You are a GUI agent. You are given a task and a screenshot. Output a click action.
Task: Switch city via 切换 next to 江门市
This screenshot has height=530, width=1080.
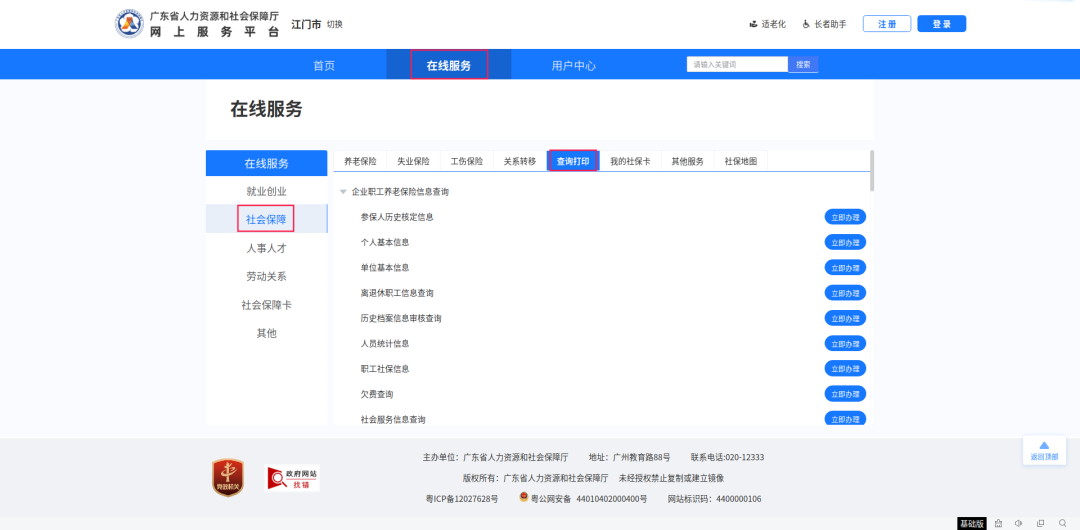[335, 24]
